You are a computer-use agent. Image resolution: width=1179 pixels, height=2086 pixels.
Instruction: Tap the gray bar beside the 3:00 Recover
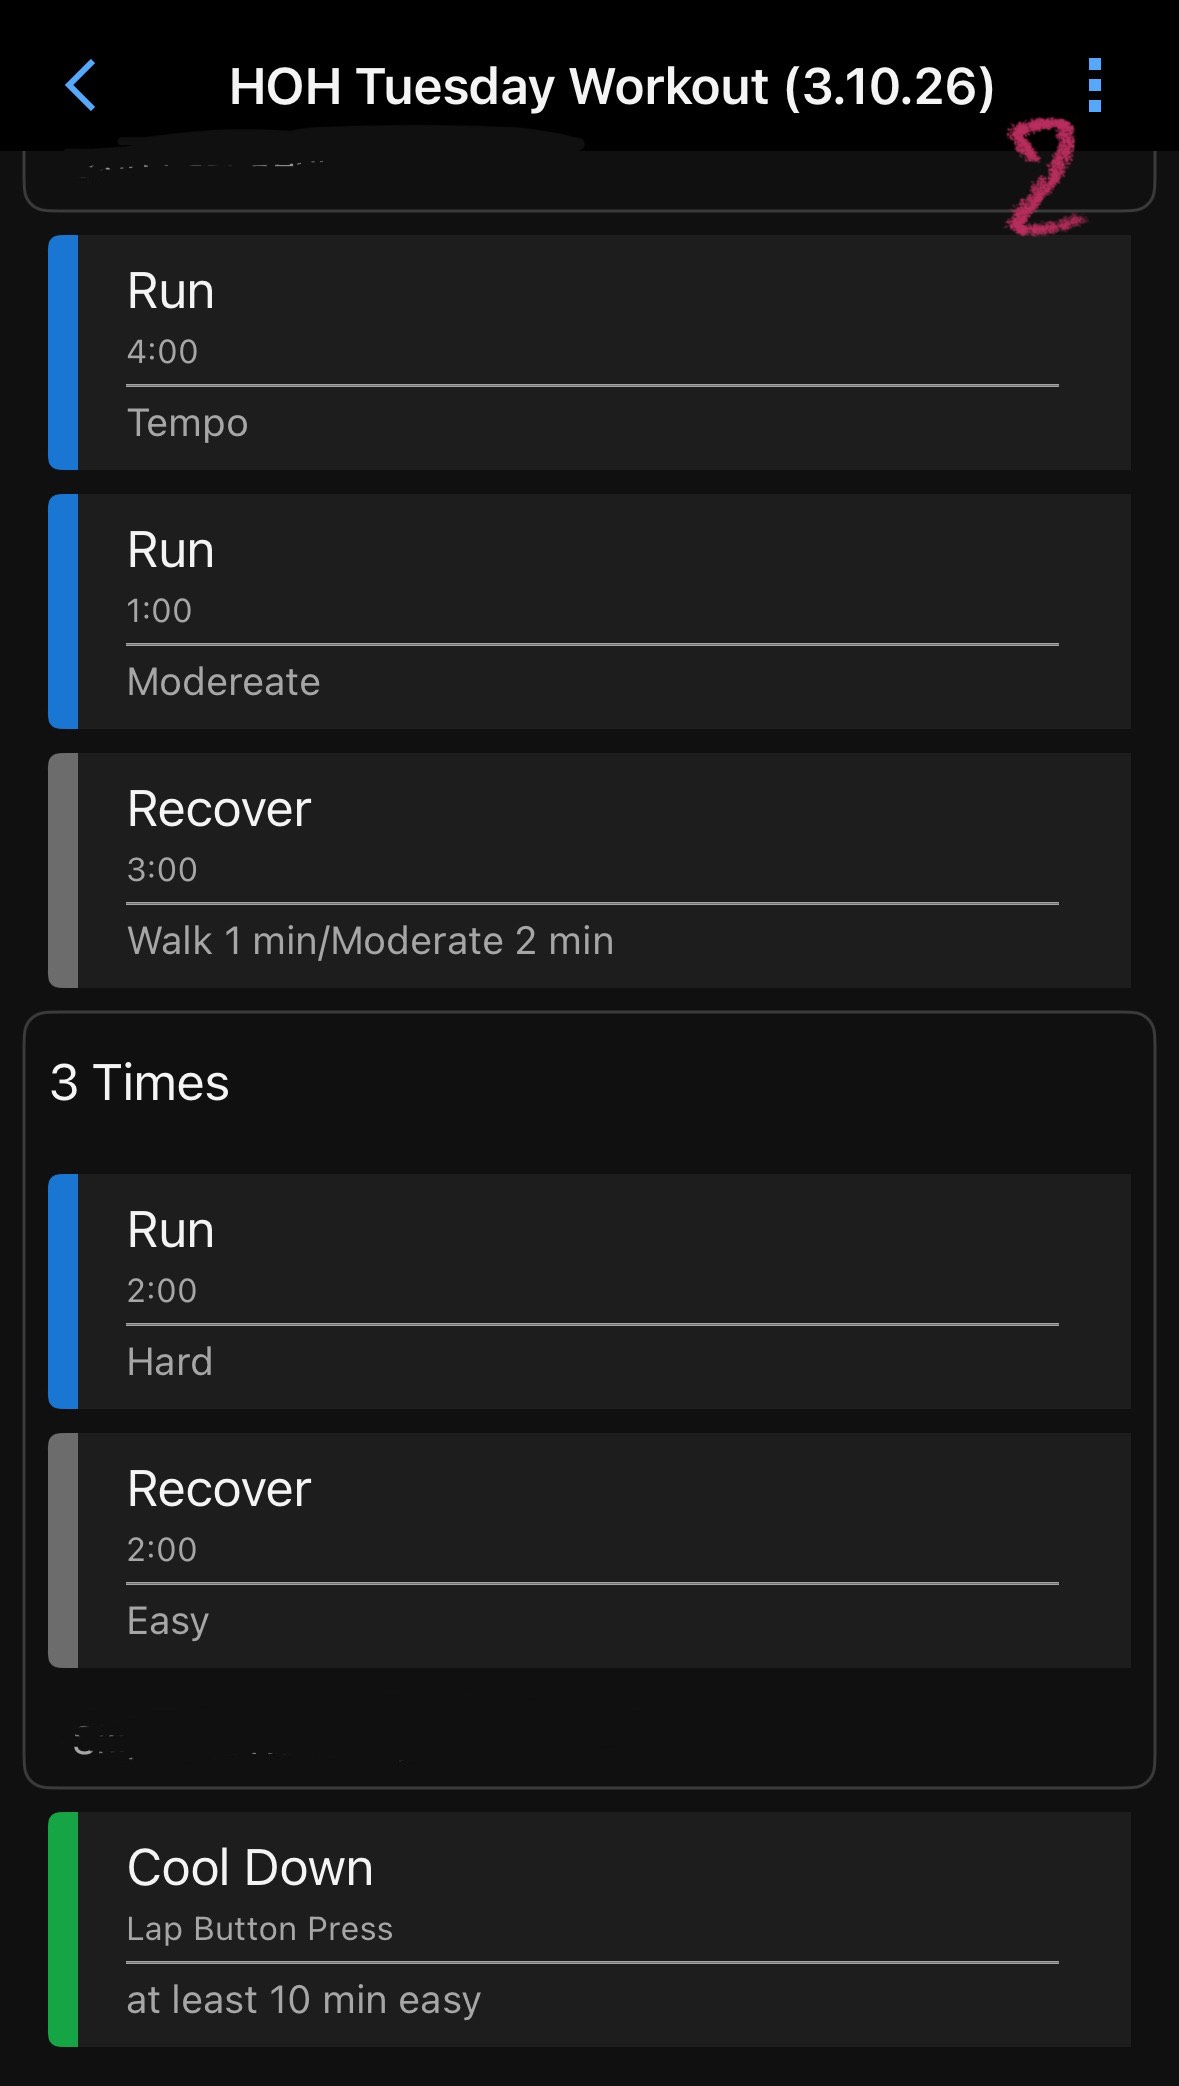(x=63, y=870)
